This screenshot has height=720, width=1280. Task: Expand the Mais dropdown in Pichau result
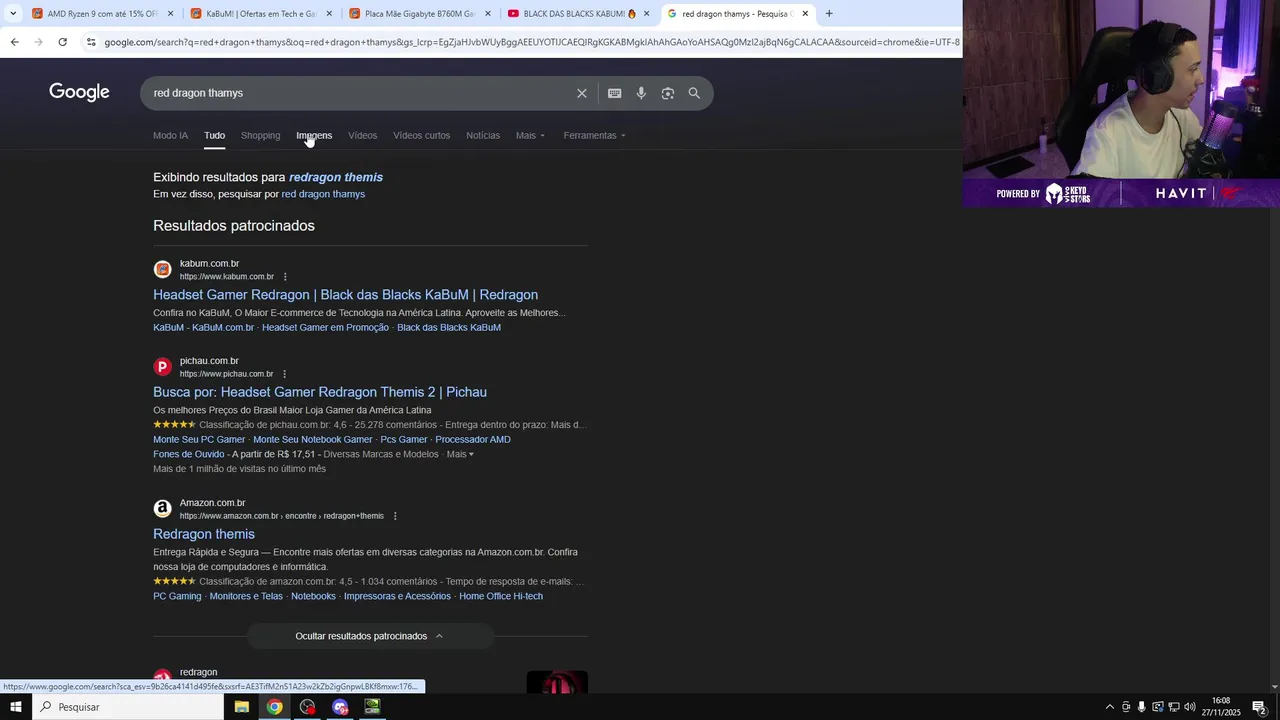pyautogui.click(x=460, y=454)
